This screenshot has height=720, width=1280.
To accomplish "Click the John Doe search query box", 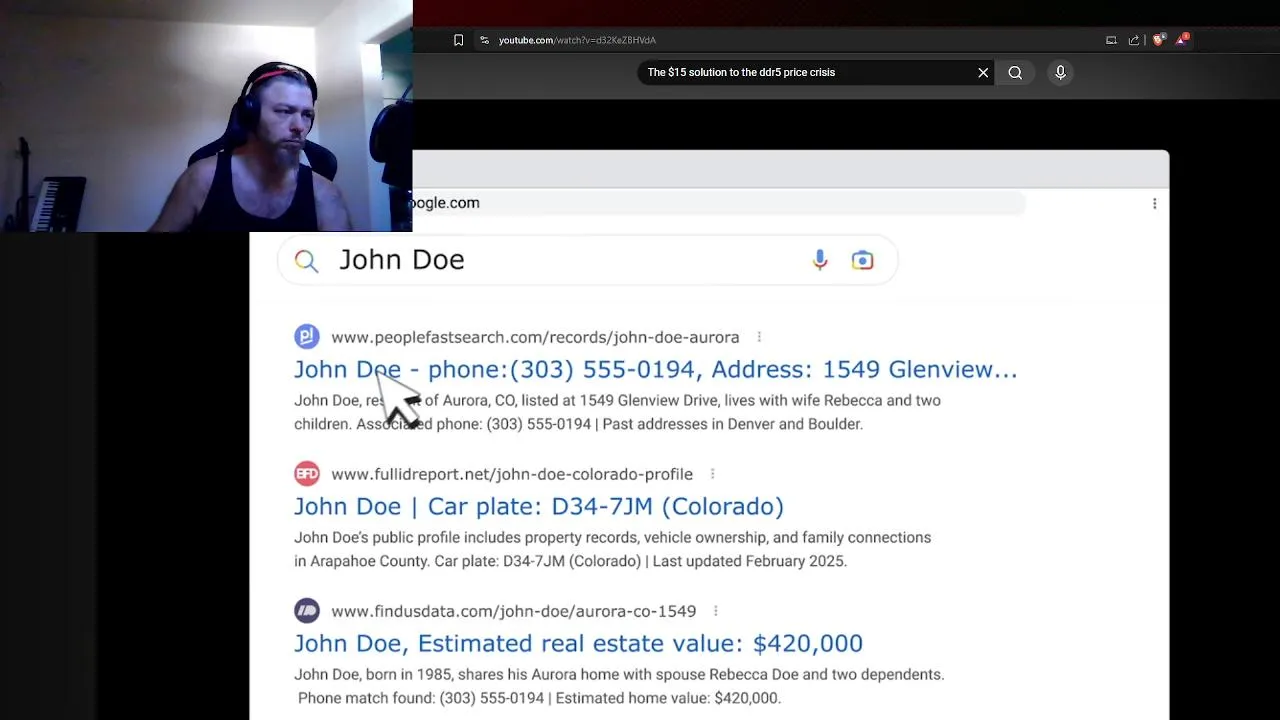I will (x=587, y=260).
